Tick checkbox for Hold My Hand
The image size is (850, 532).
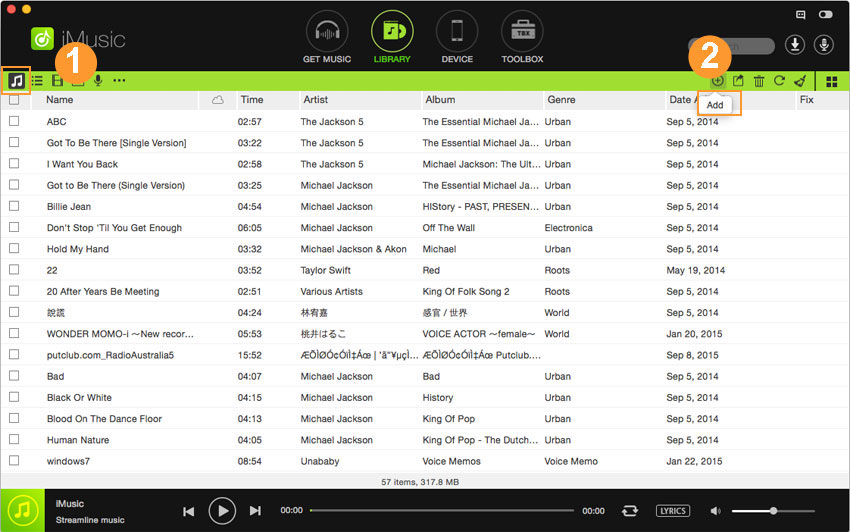(14, 248)
